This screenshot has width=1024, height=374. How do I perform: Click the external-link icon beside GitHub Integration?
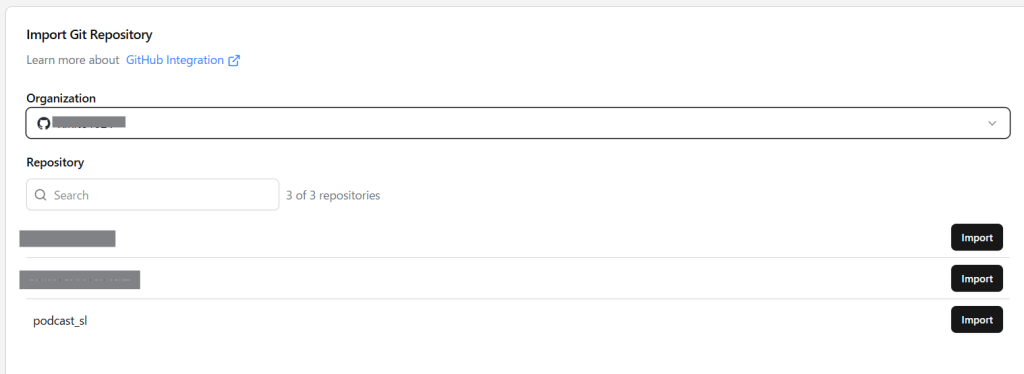coord(234,61)
